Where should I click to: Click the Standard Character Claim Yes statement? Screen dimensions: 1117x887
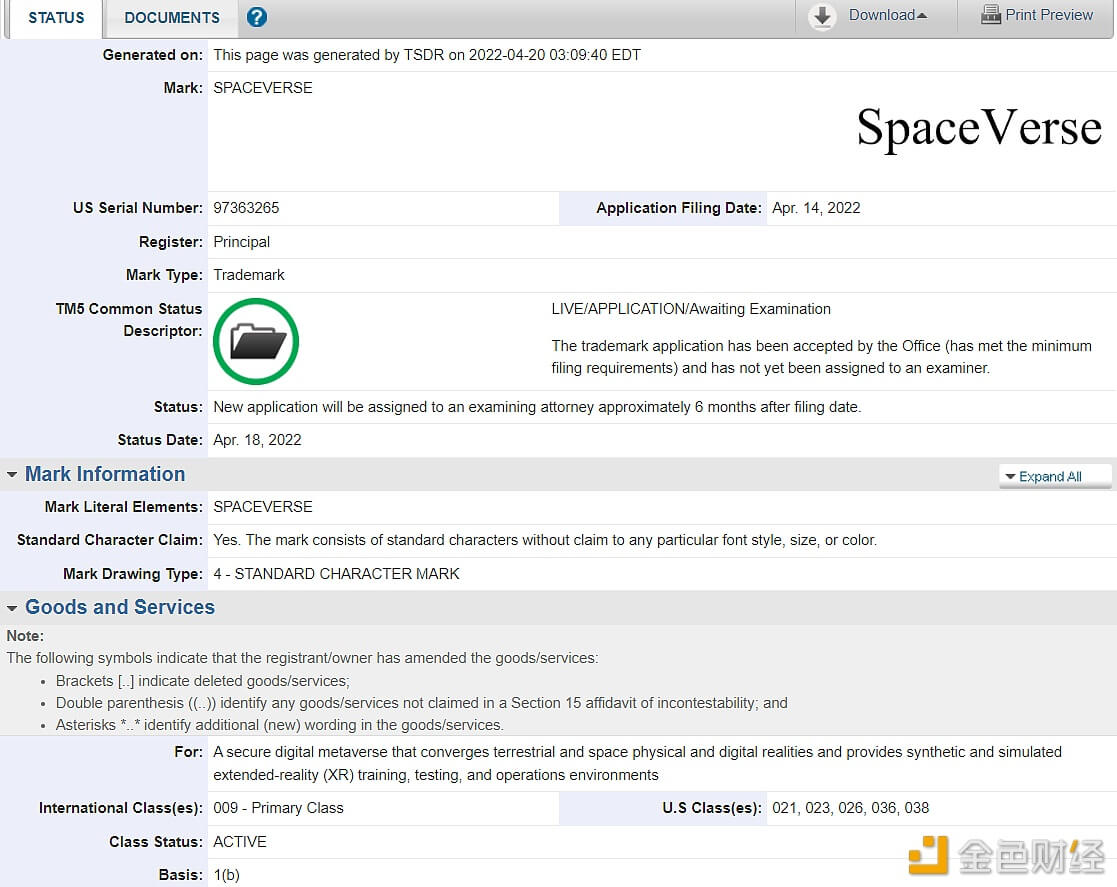point(545,540)
